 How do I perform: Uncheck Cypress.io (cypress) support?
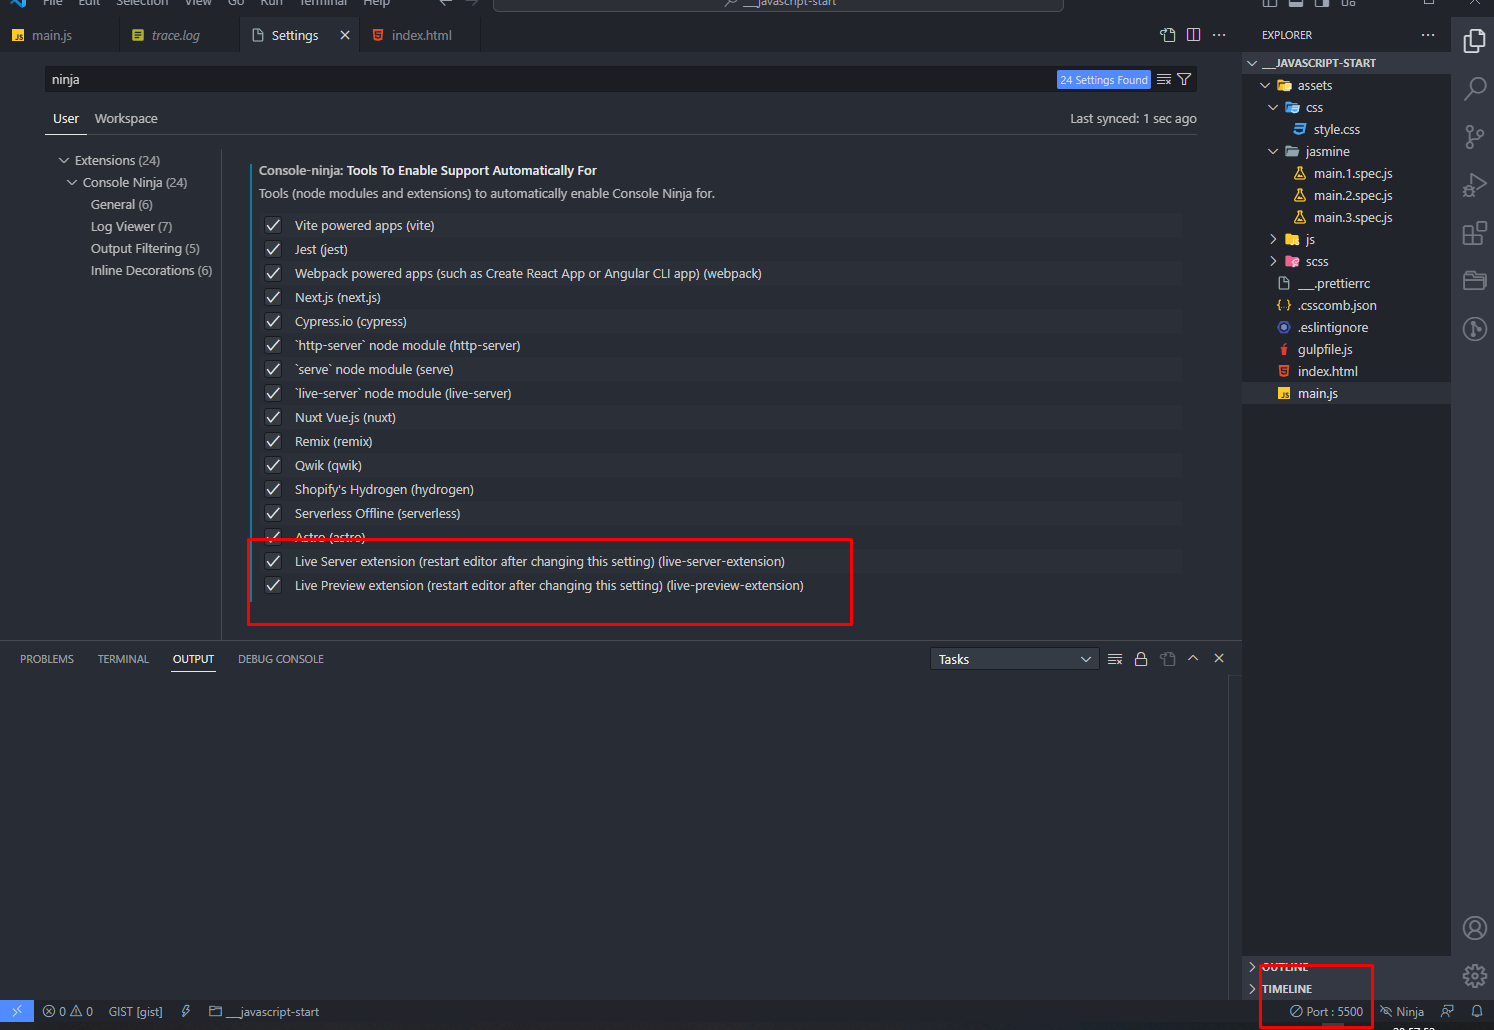(x=273, y=321)
